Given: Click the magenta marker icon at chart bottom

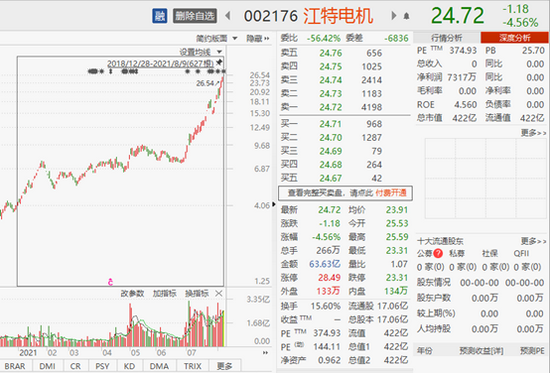Looking at the screenshot, I should coord(110,281).
